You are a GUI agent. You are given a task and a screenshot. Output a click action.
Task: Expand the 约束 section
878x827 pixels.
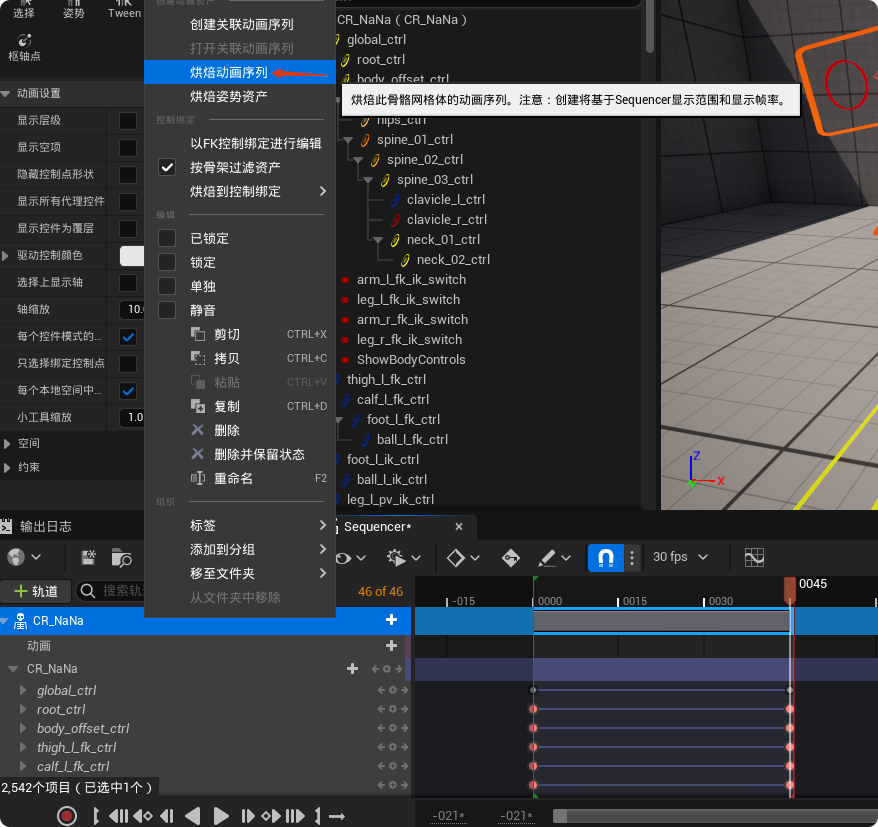click(x=7, y=468)
